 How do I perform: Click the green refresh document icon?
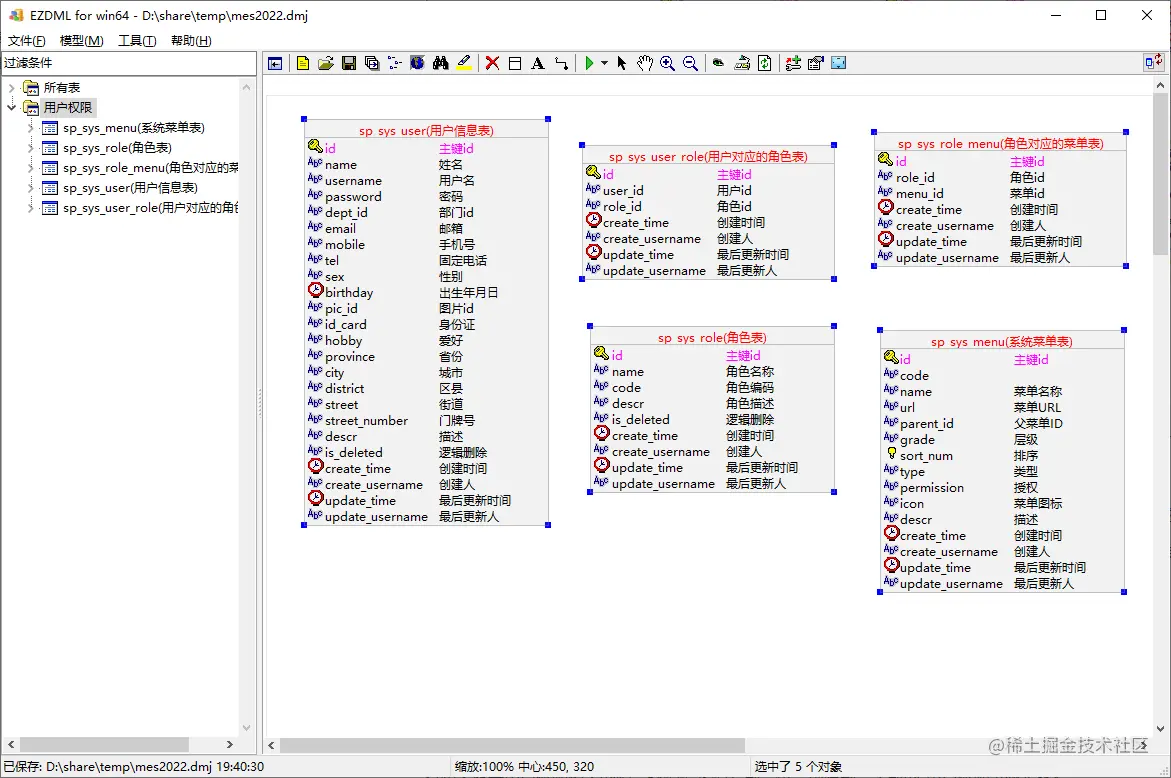(765, 63)
